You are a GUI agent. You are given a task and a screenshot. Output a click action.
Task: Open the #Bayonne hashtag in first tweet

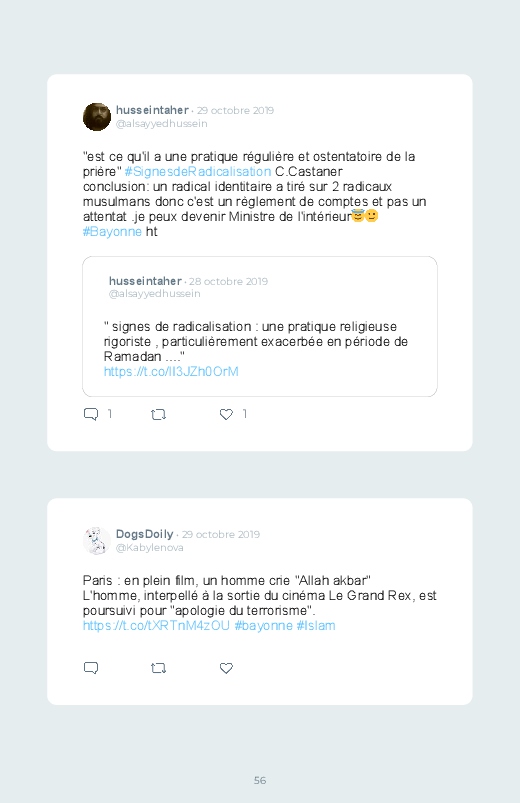(x=112, y=231)
